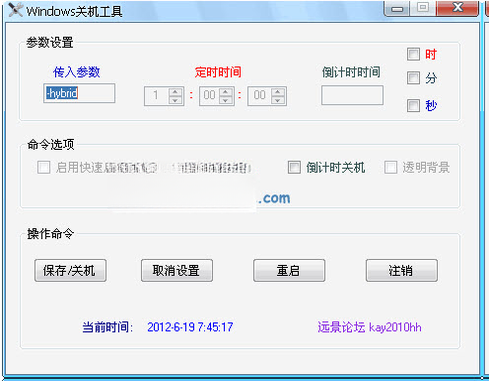
Task: Click the 保存/关机 button
Action: [x=70, y=270]
